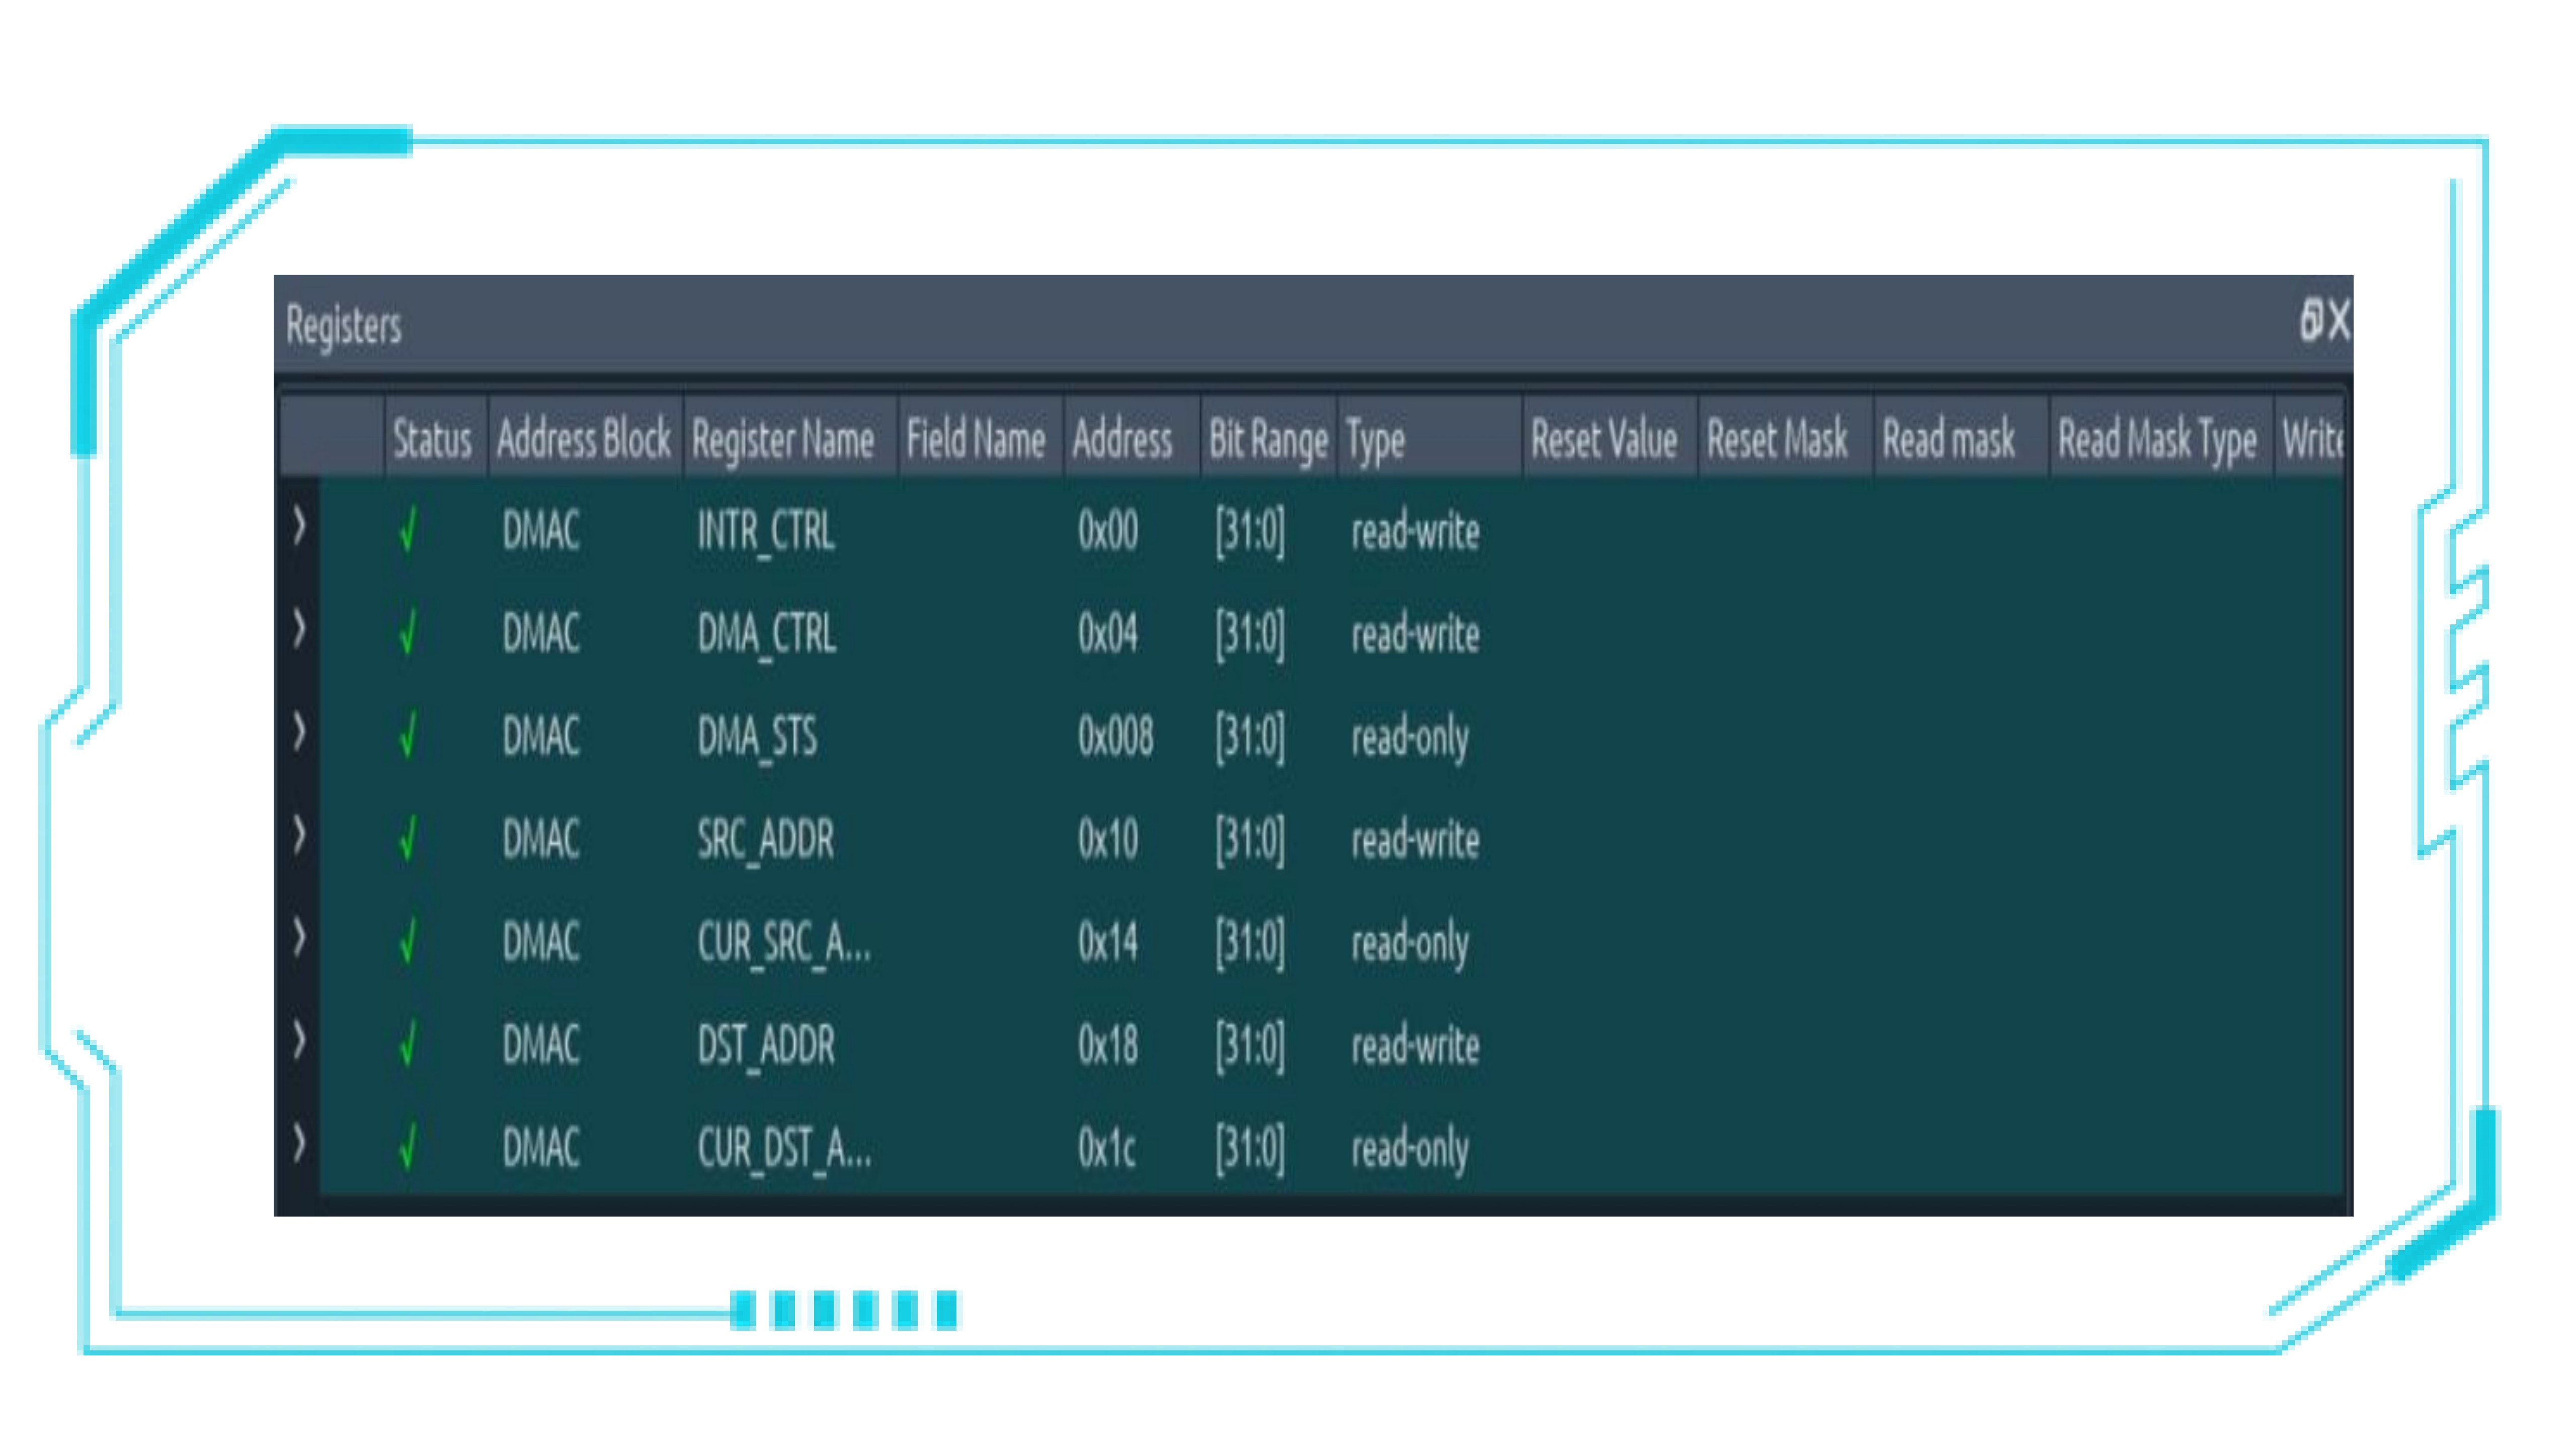Viewport: 2576px width, 1449px height.
Task: Click address cell 0x14
Action: pos(1108,942)
